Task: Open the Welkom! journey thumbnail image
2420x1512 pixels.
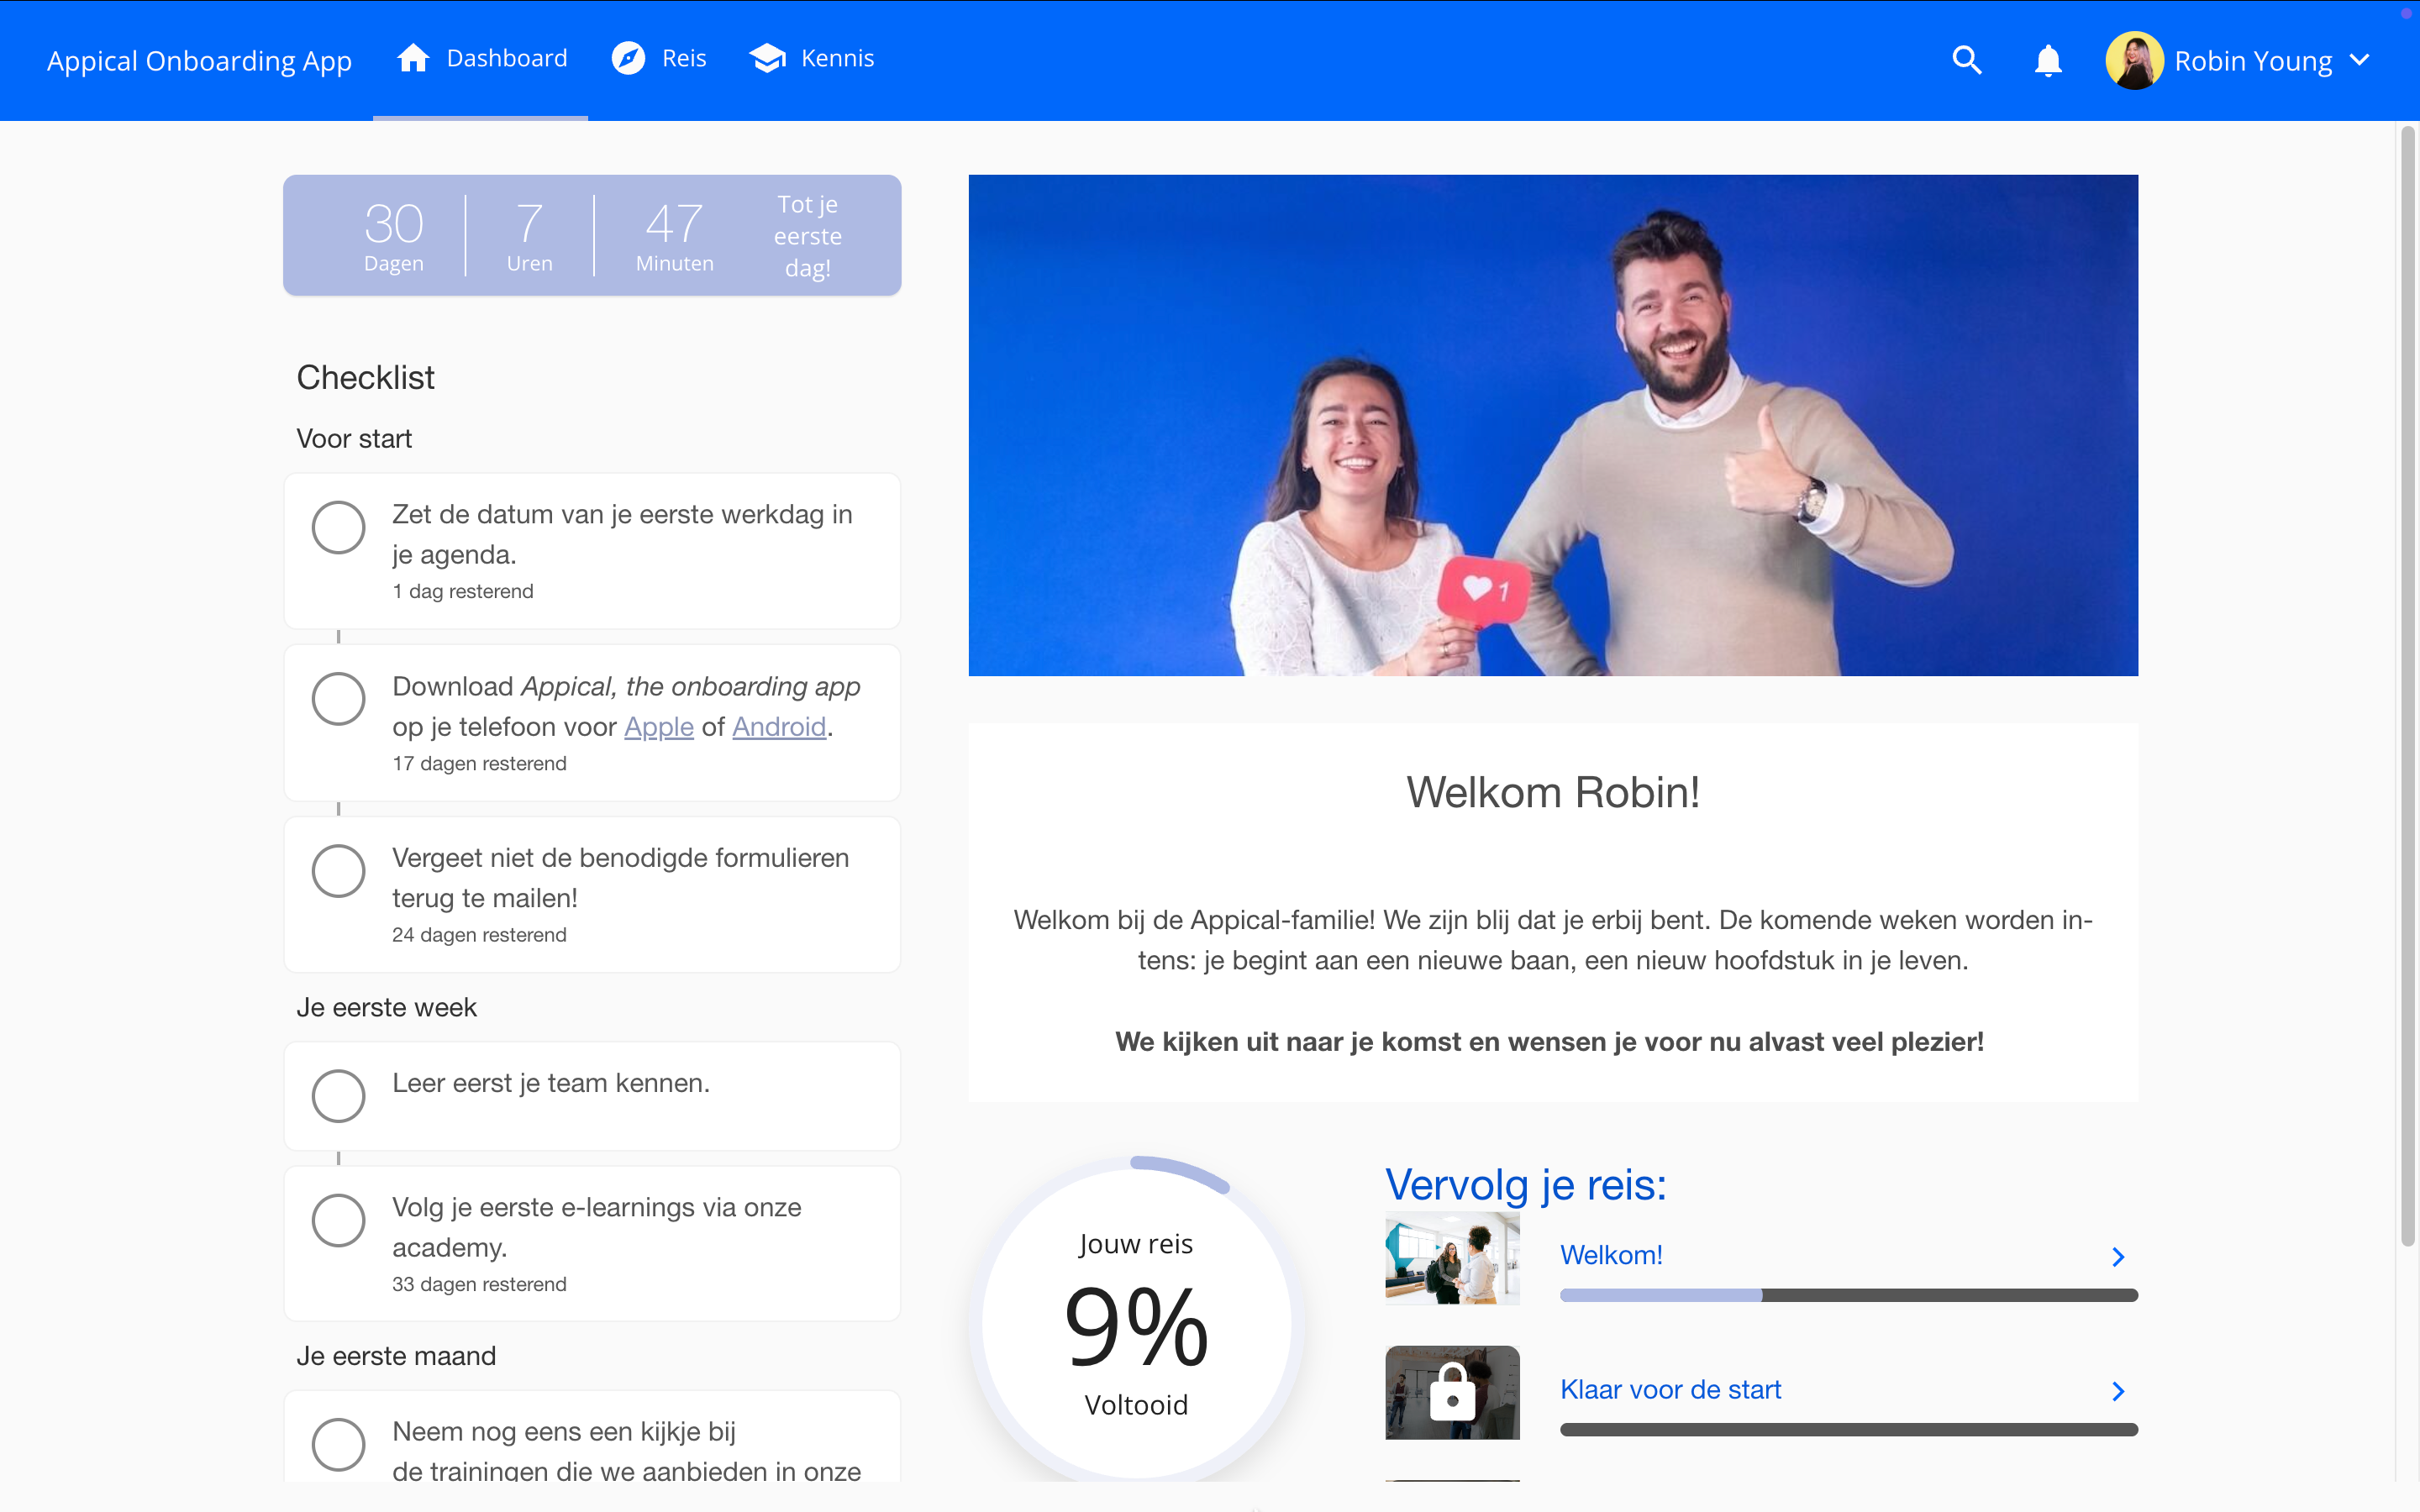Action: pyautogui.click(x=1452, y=1258)
